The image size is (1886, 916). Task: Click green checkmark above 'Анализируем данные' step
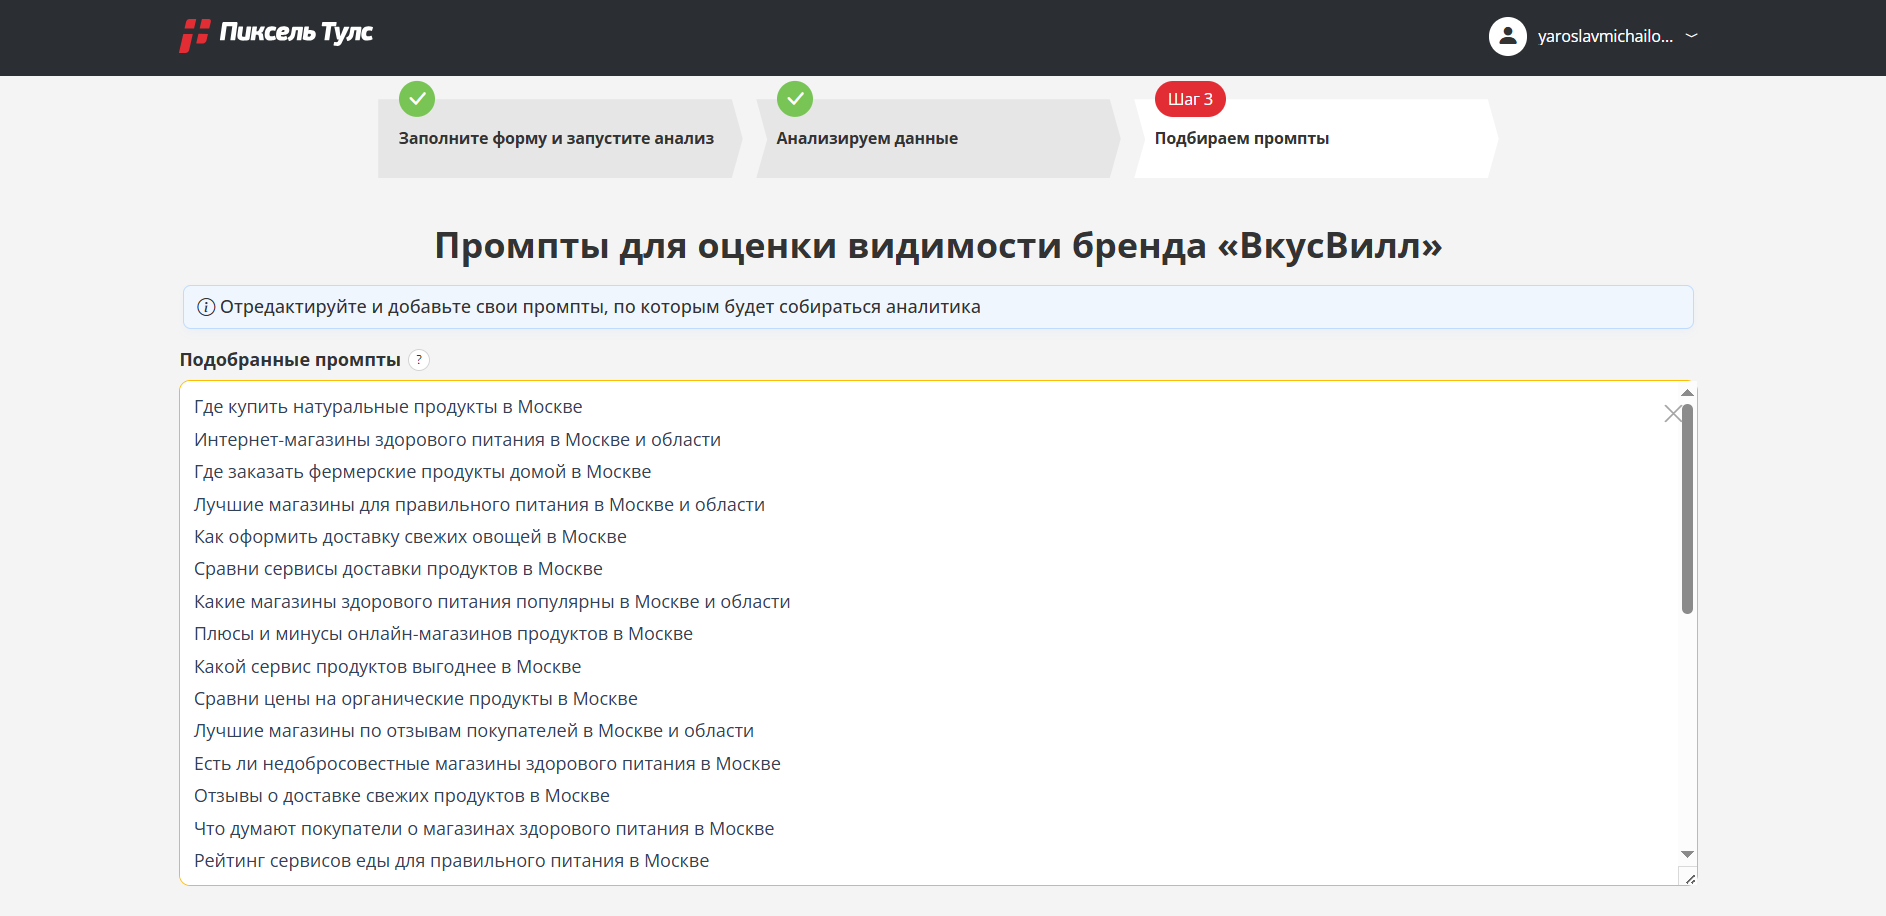tap(795, 99)
